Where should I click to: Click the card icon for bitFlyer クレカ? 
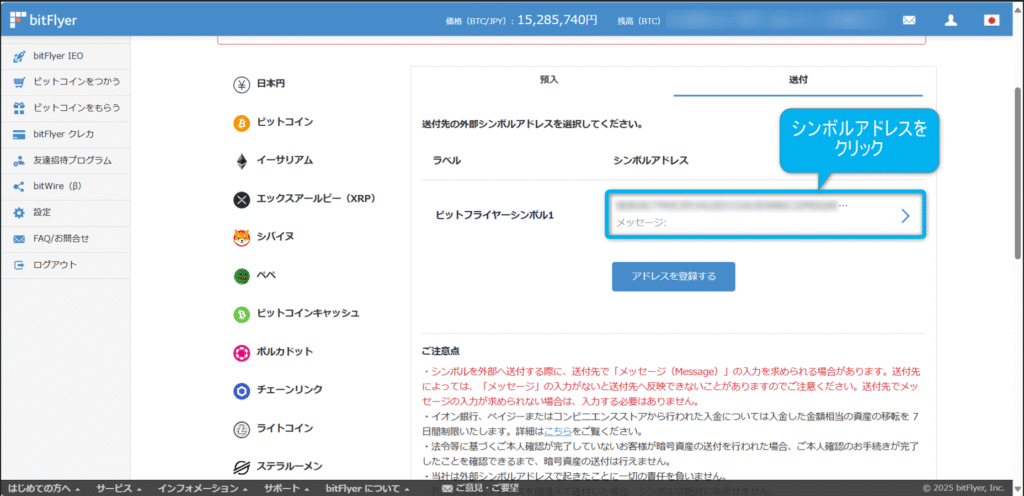(19, 134)
